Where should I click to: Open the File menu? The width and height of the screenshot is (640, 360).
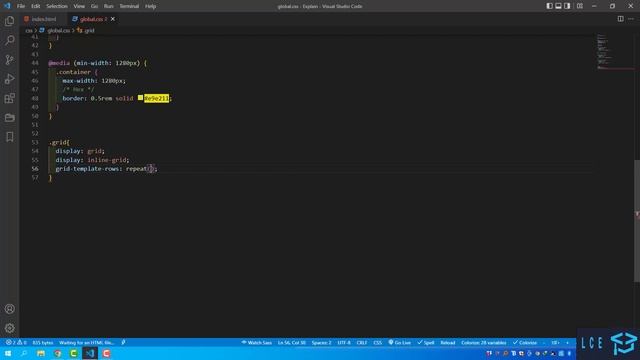[x=21, y=6]
